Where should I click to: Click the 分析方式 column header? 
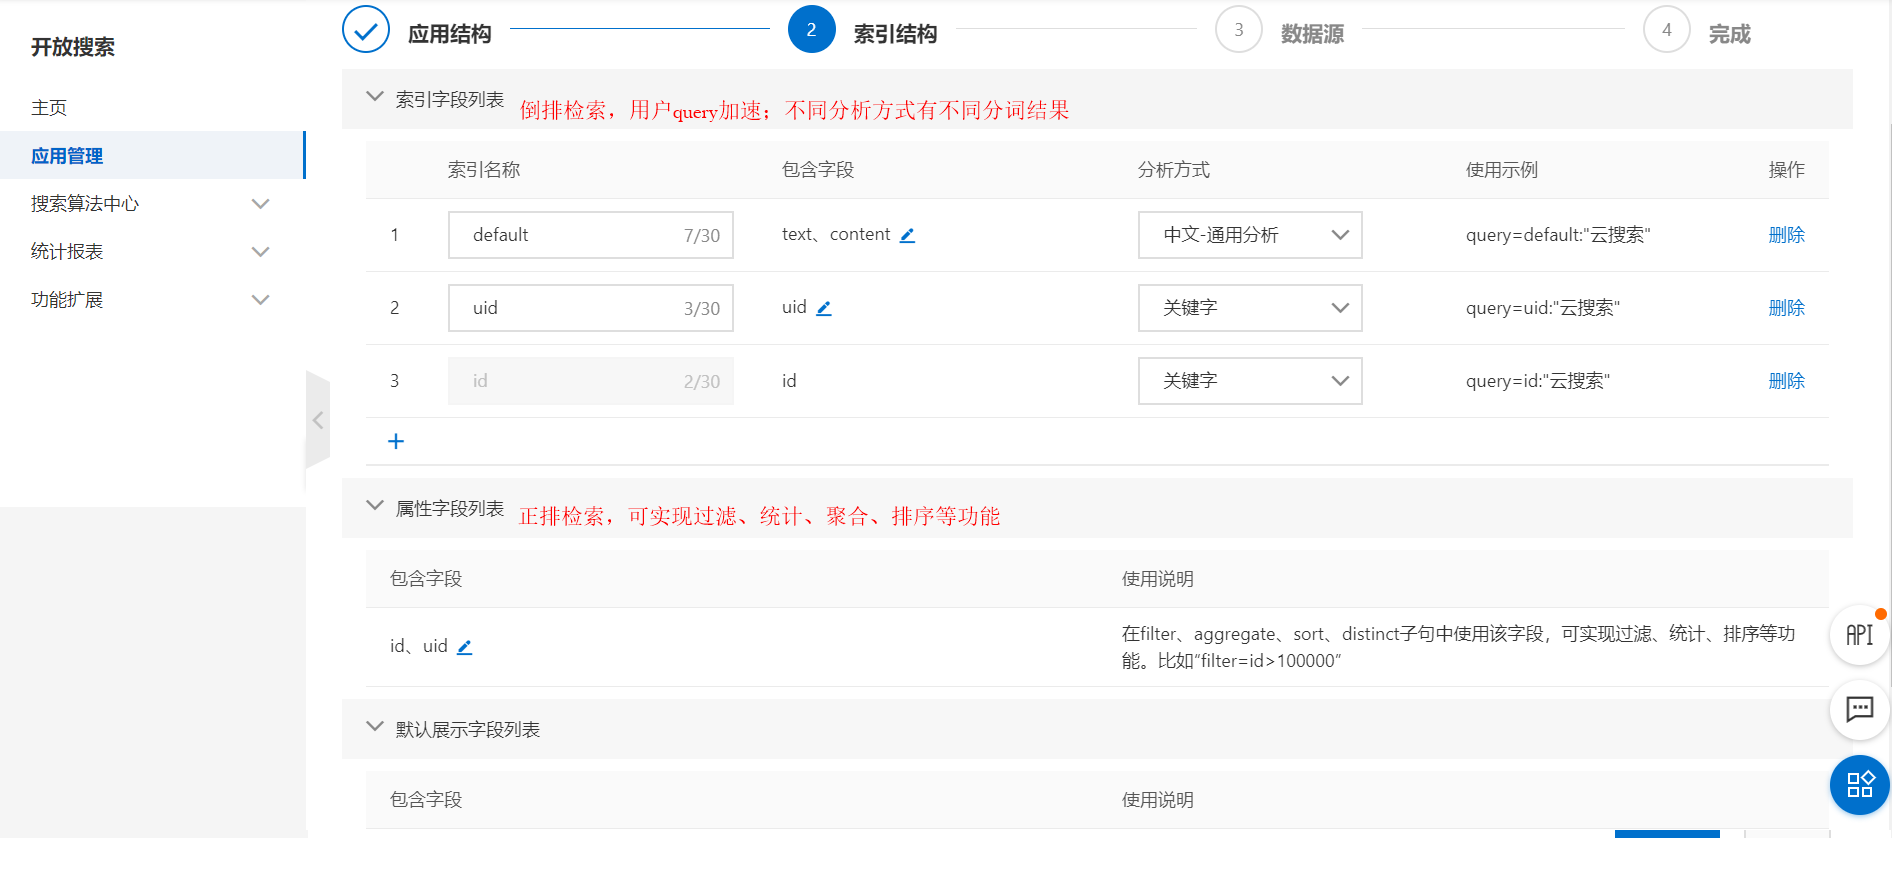tap(1174, 170)
